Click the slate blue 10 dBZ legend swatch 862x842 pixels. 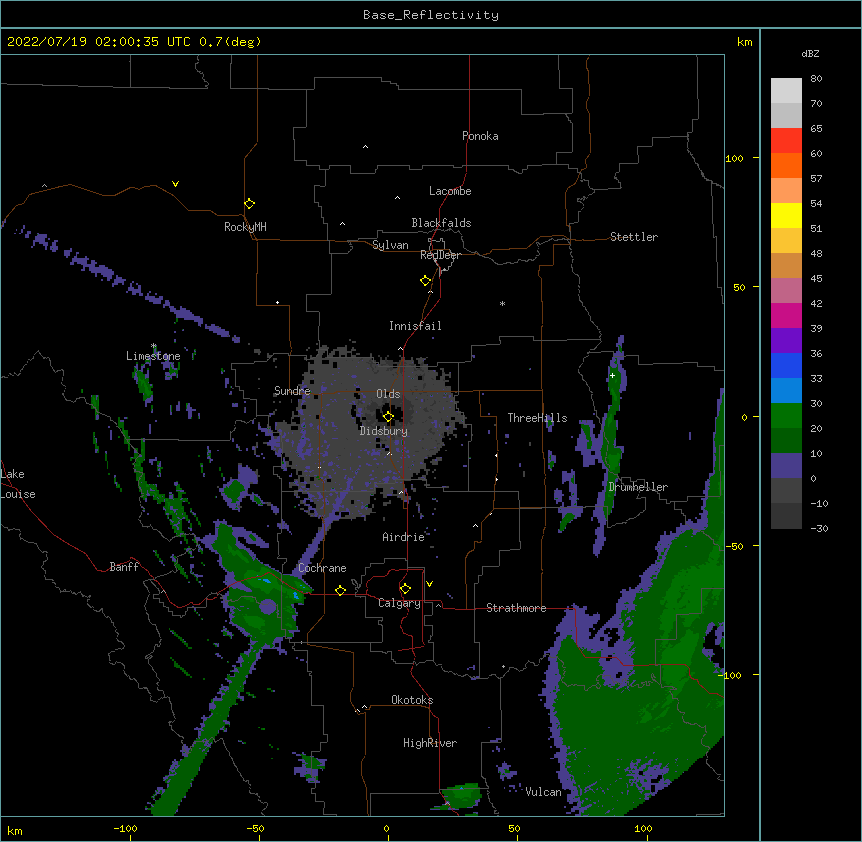(786, 466)
